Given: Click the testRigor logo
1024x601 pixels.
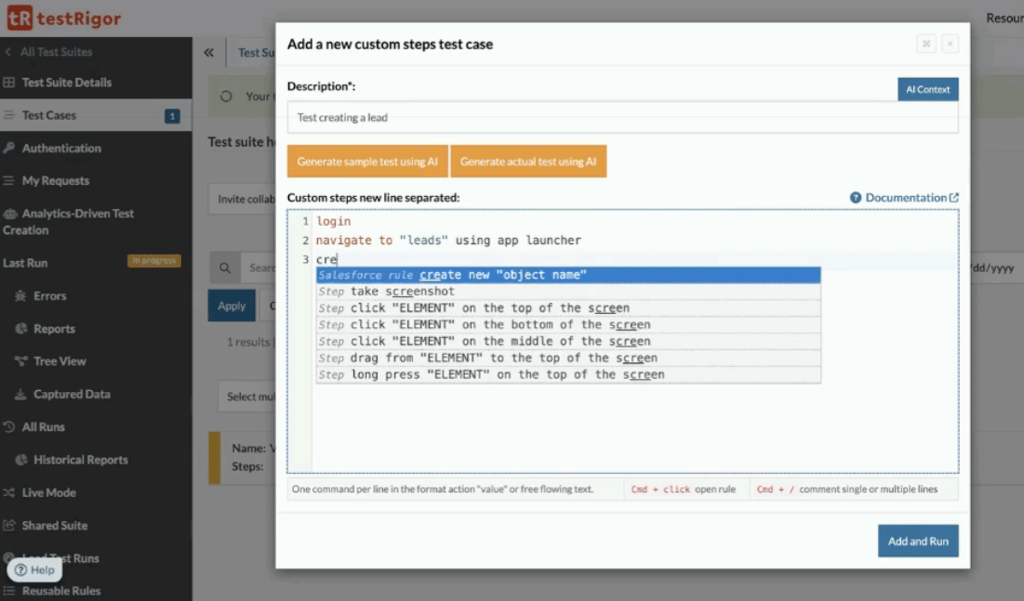Looking at the screenshot, I should coord(64,18).
